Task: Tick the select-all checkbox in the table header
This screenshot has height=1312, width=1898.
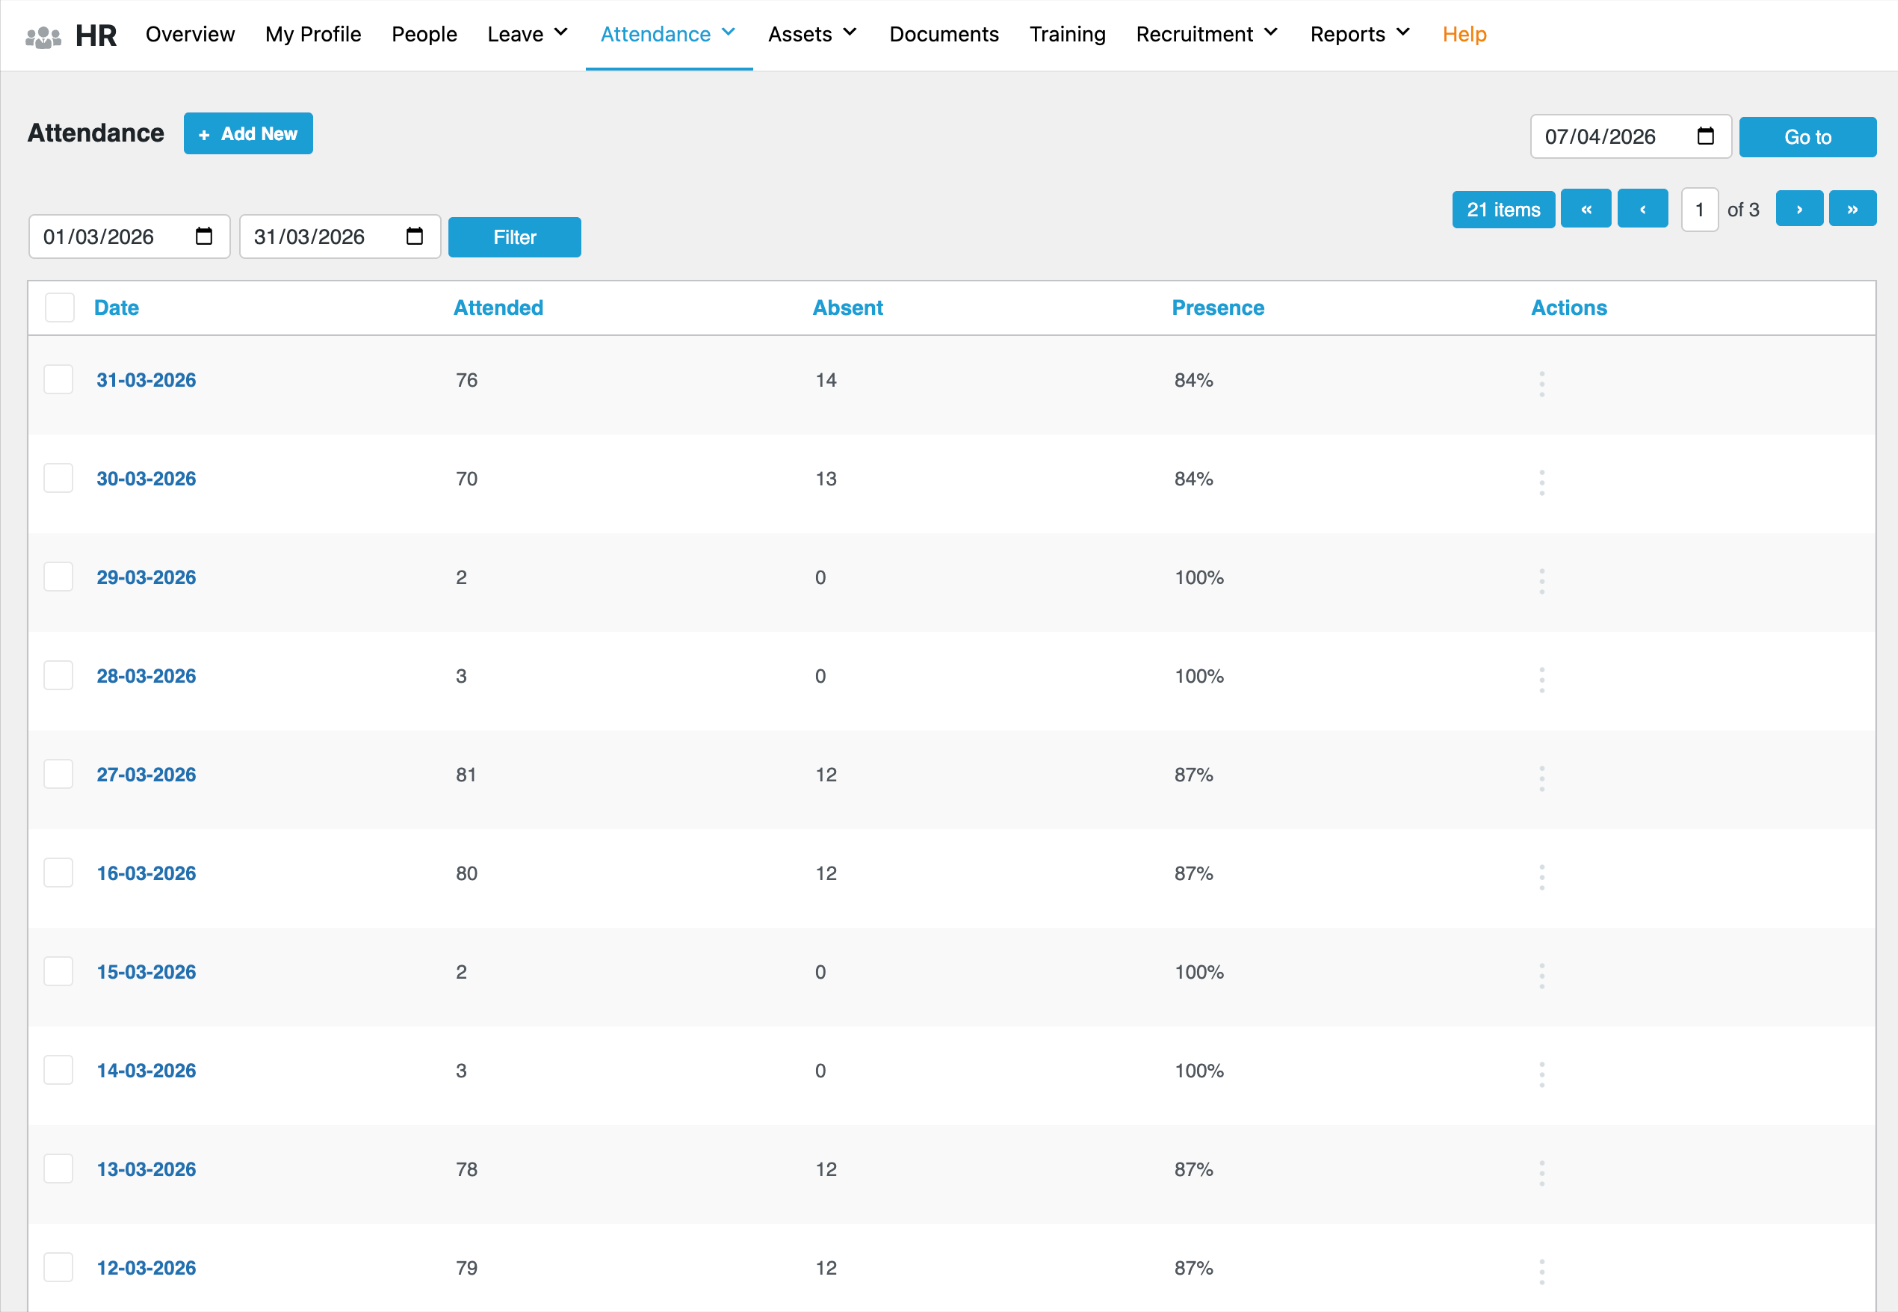Action: click(60, 308)
